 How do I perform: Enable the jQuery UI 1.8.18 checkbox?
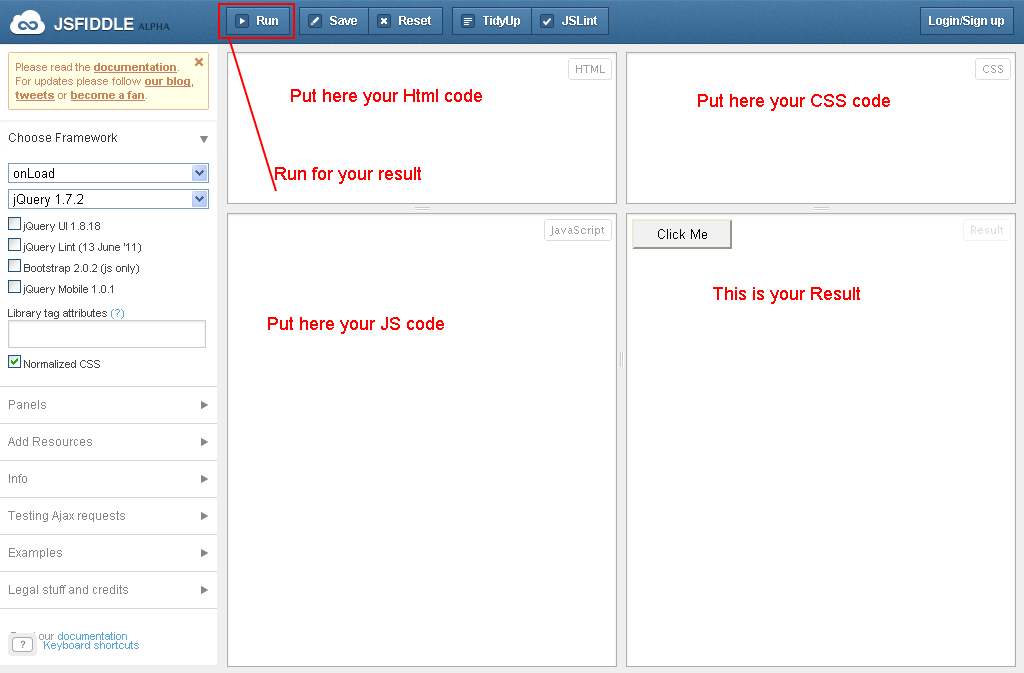pos(14,224)
